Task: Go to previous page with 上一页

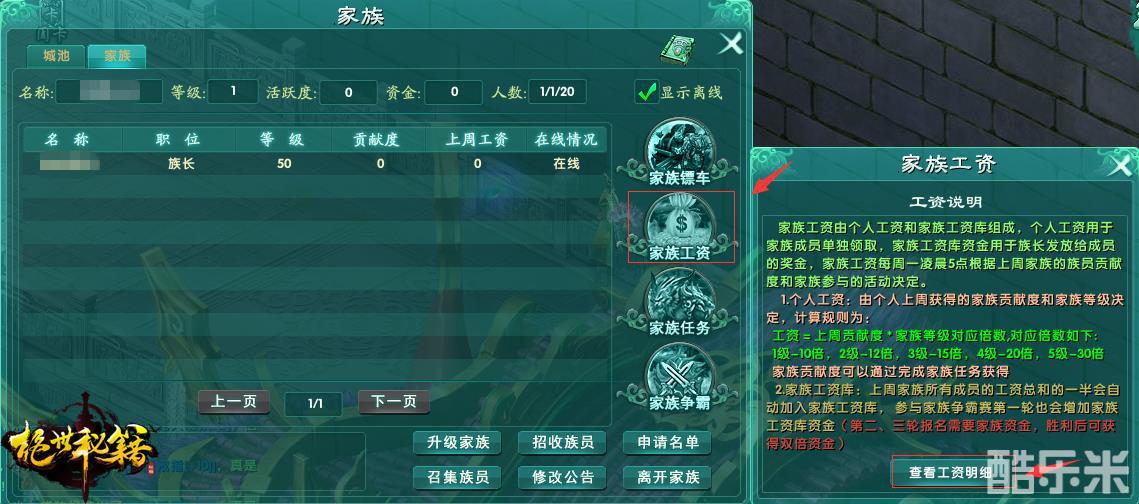Action: [234, 402]
